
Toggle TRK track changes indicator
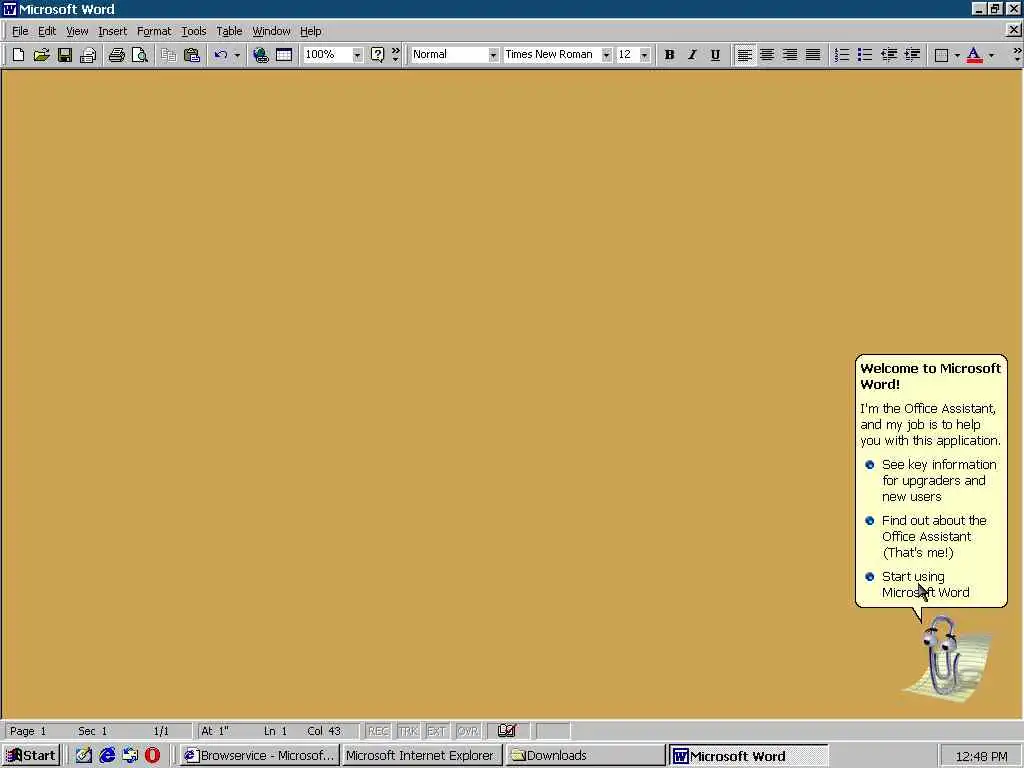[x=408, y=731]
